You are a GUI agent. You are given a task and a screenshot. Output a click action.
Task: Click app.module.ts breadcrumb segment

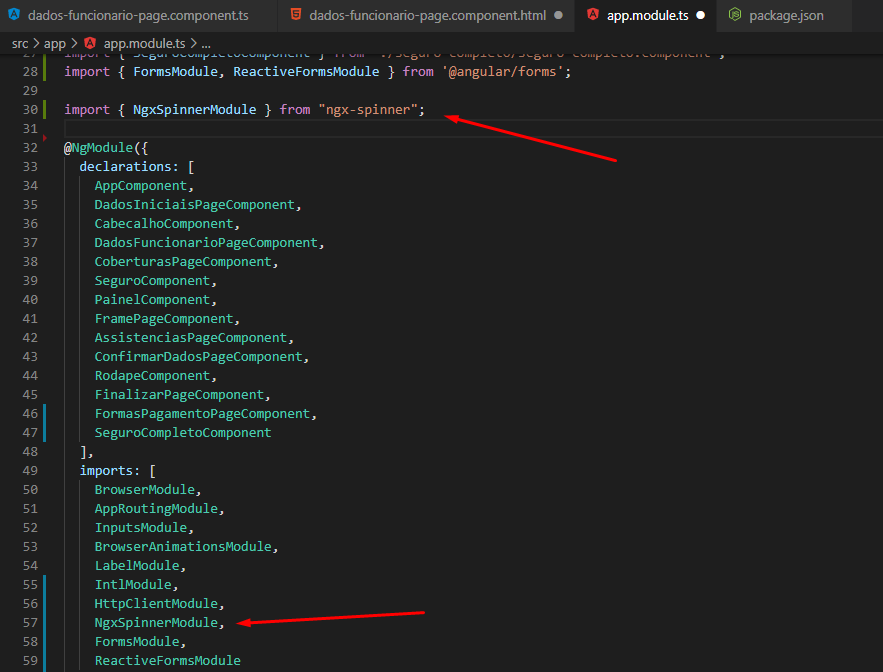144,43
